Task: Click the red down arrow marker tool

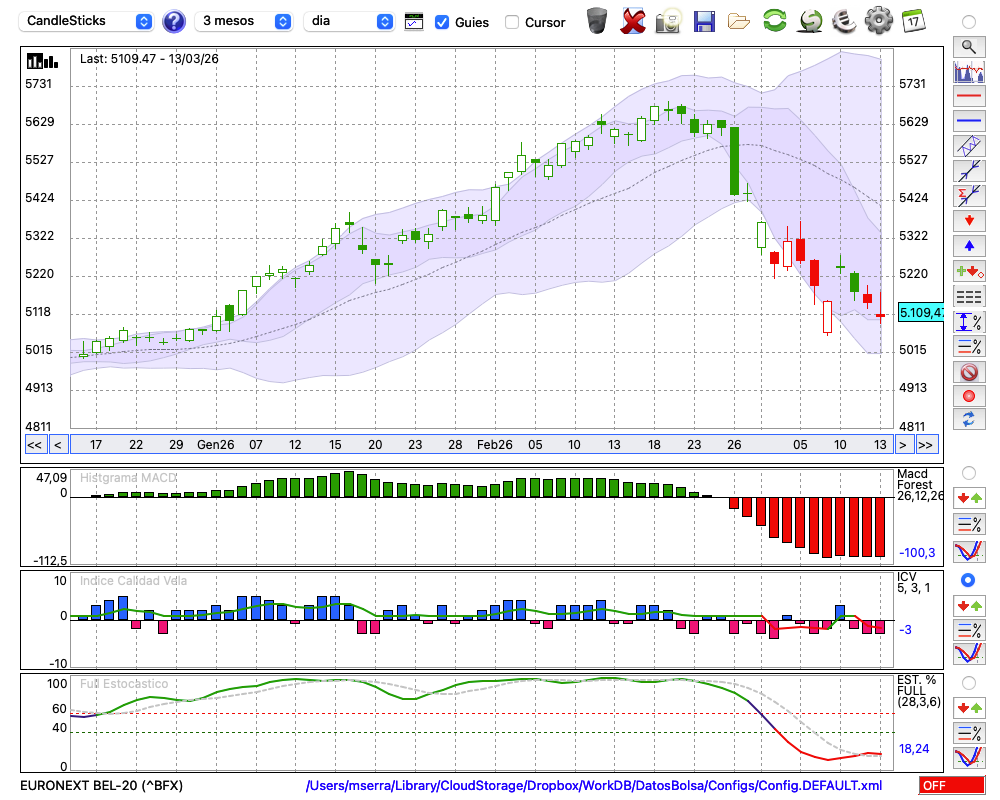Action: (969, 221)
